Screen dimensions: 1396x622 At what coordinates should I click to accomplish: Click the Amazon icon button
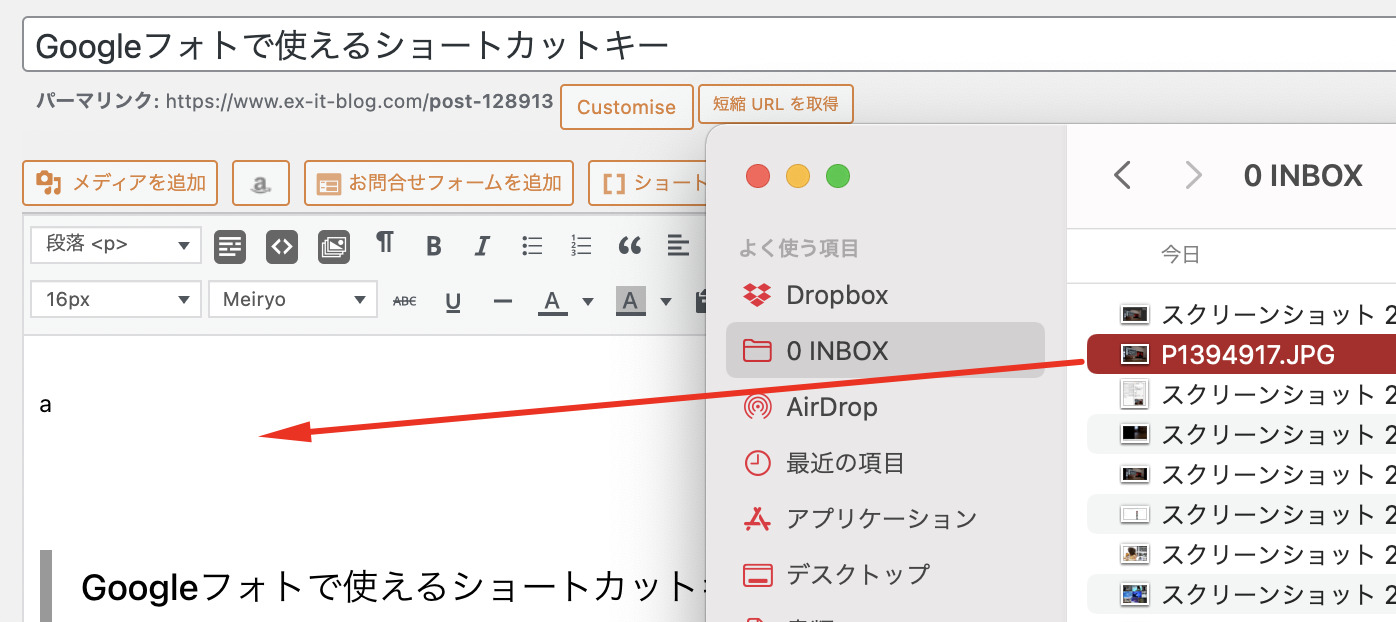coord(260,184)
